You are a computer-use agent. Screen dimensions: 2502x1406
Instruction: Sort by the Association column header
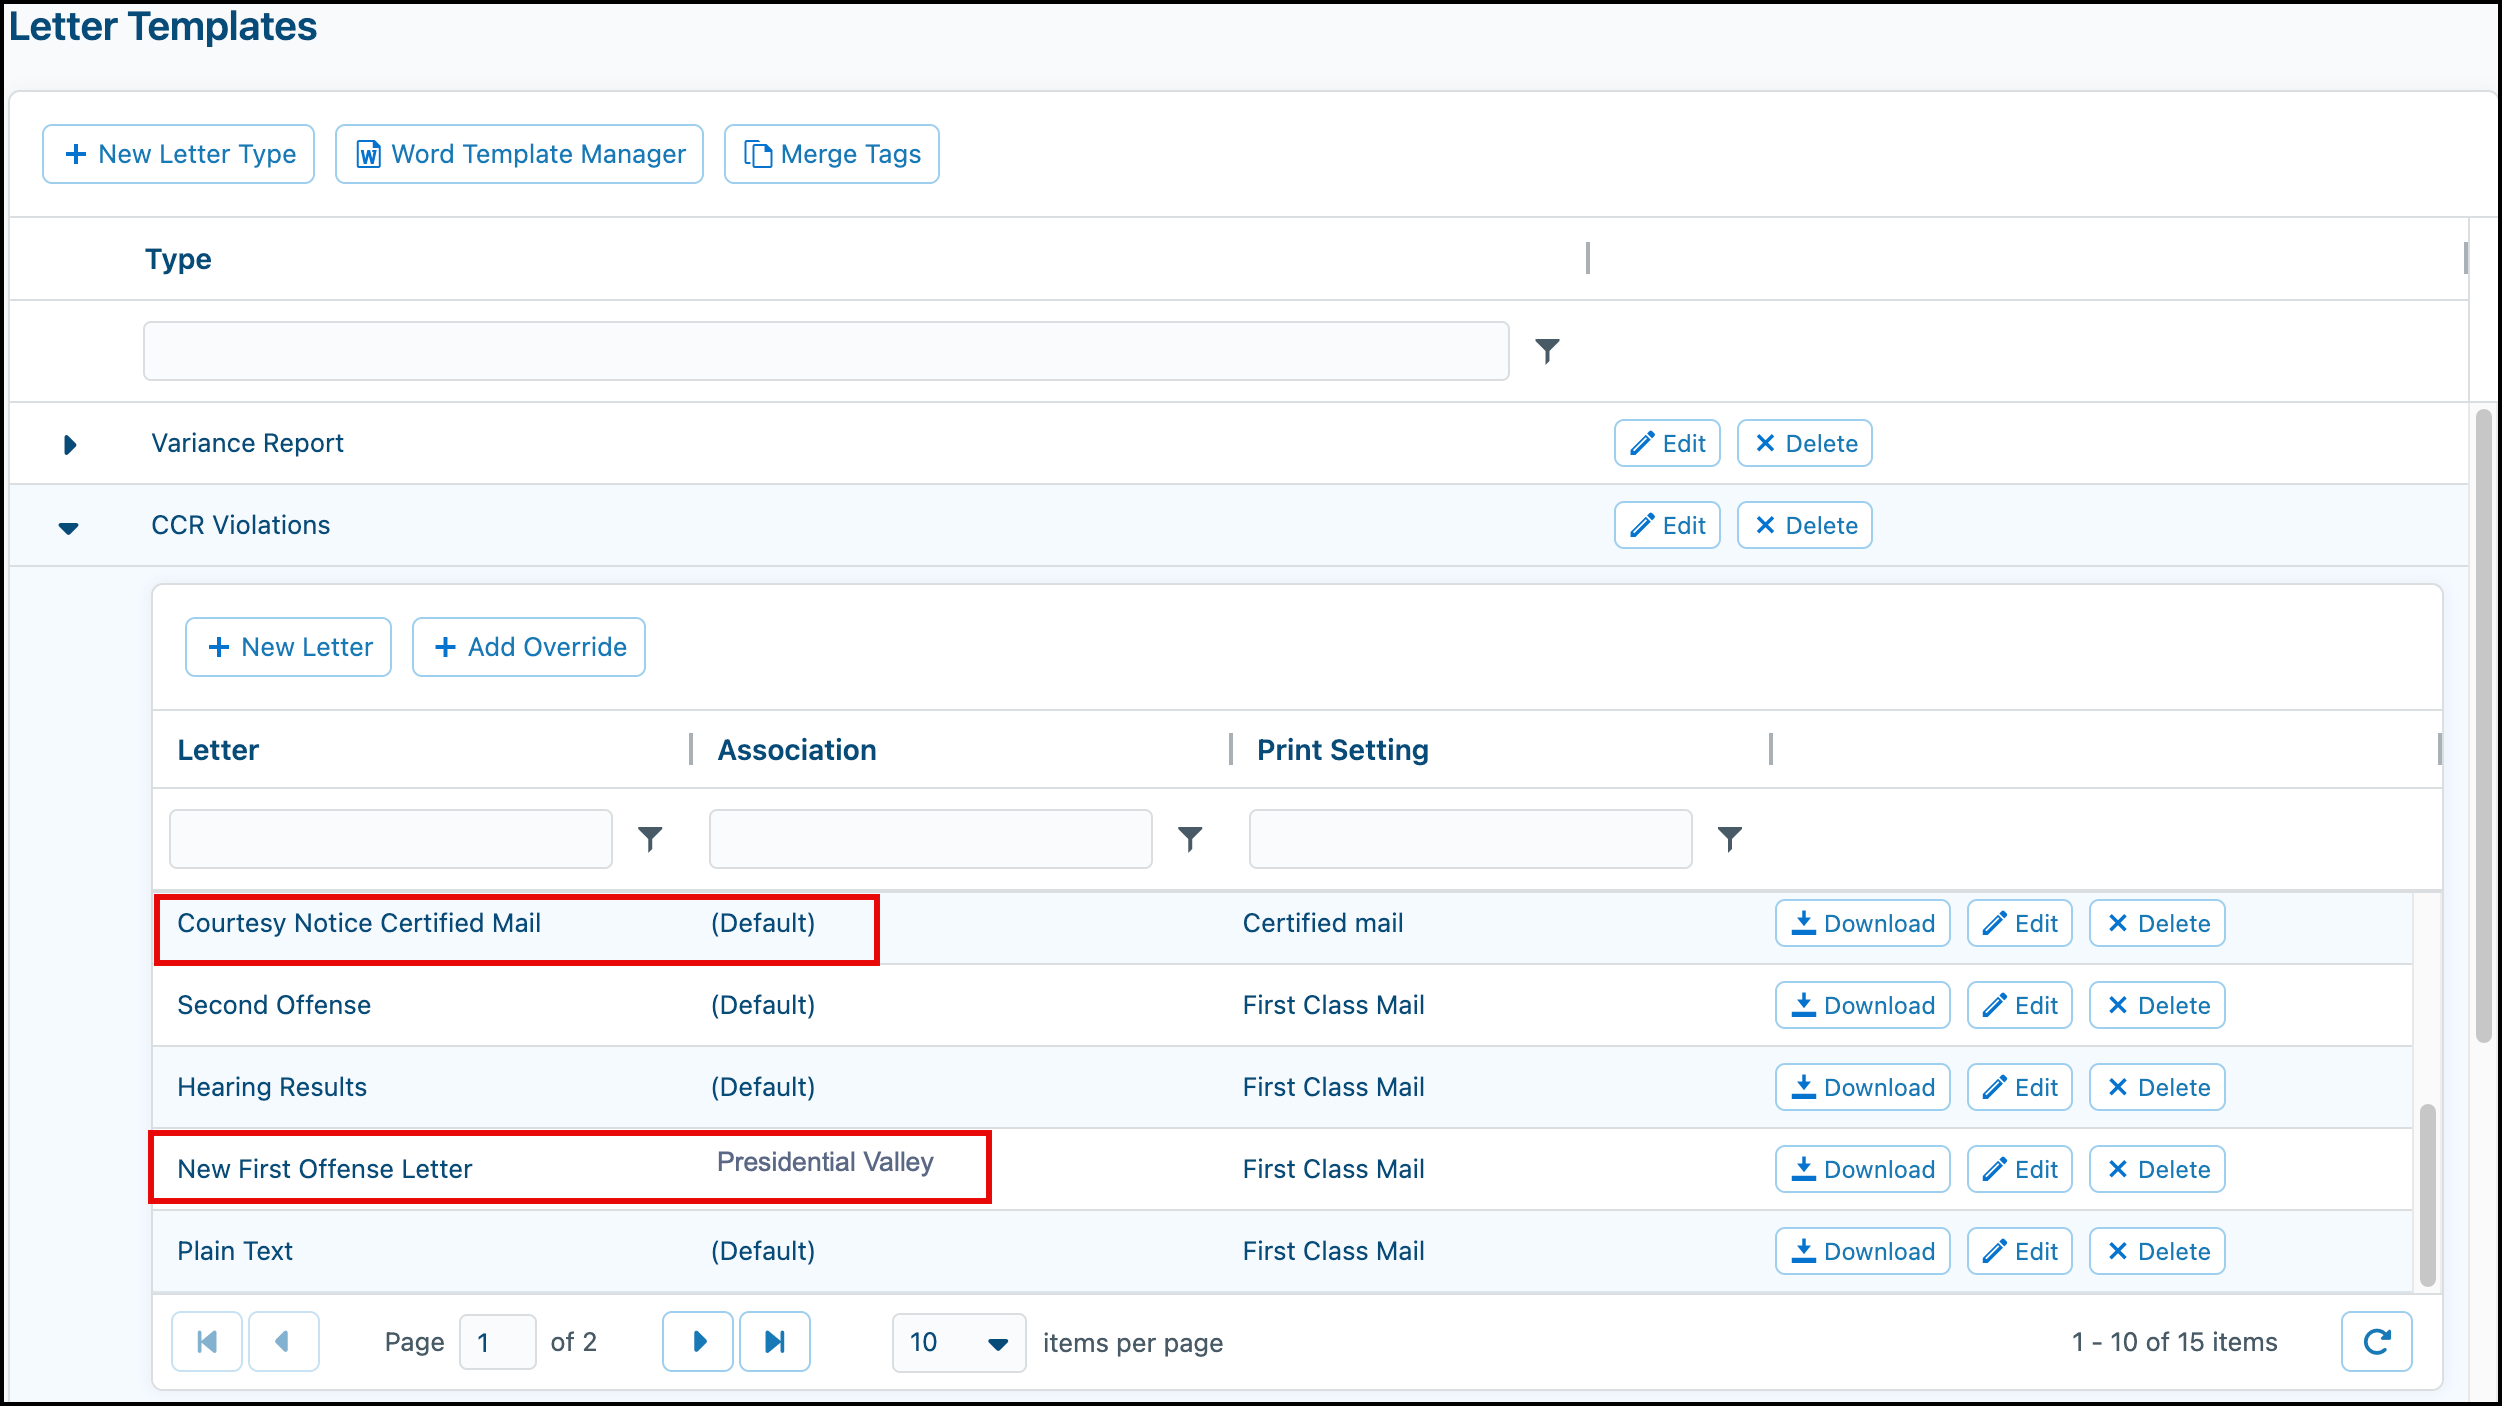coord(796,750)
